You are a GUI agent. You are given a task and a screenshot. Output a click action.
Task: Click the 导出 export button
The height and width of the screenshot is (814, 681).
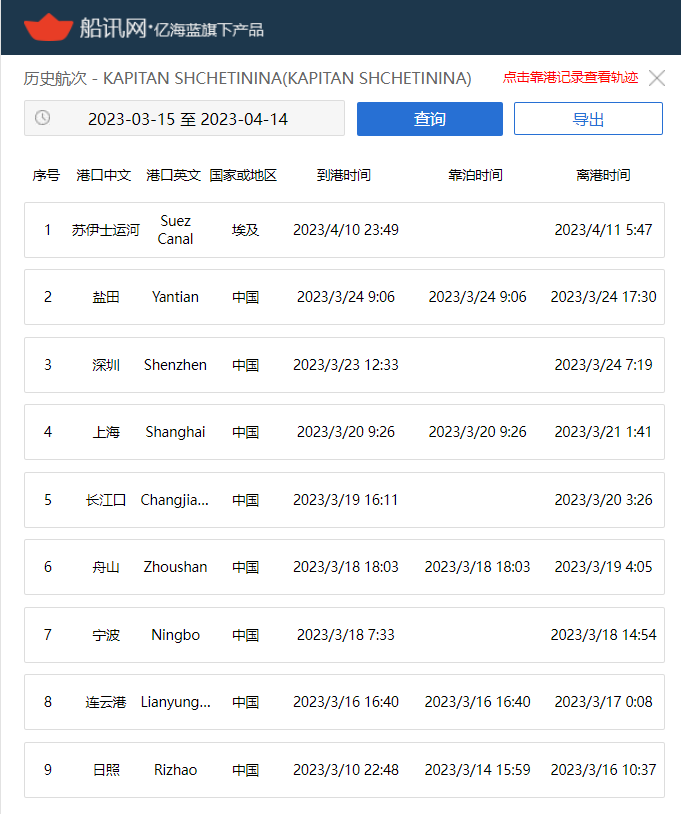[x=588, y=119]
